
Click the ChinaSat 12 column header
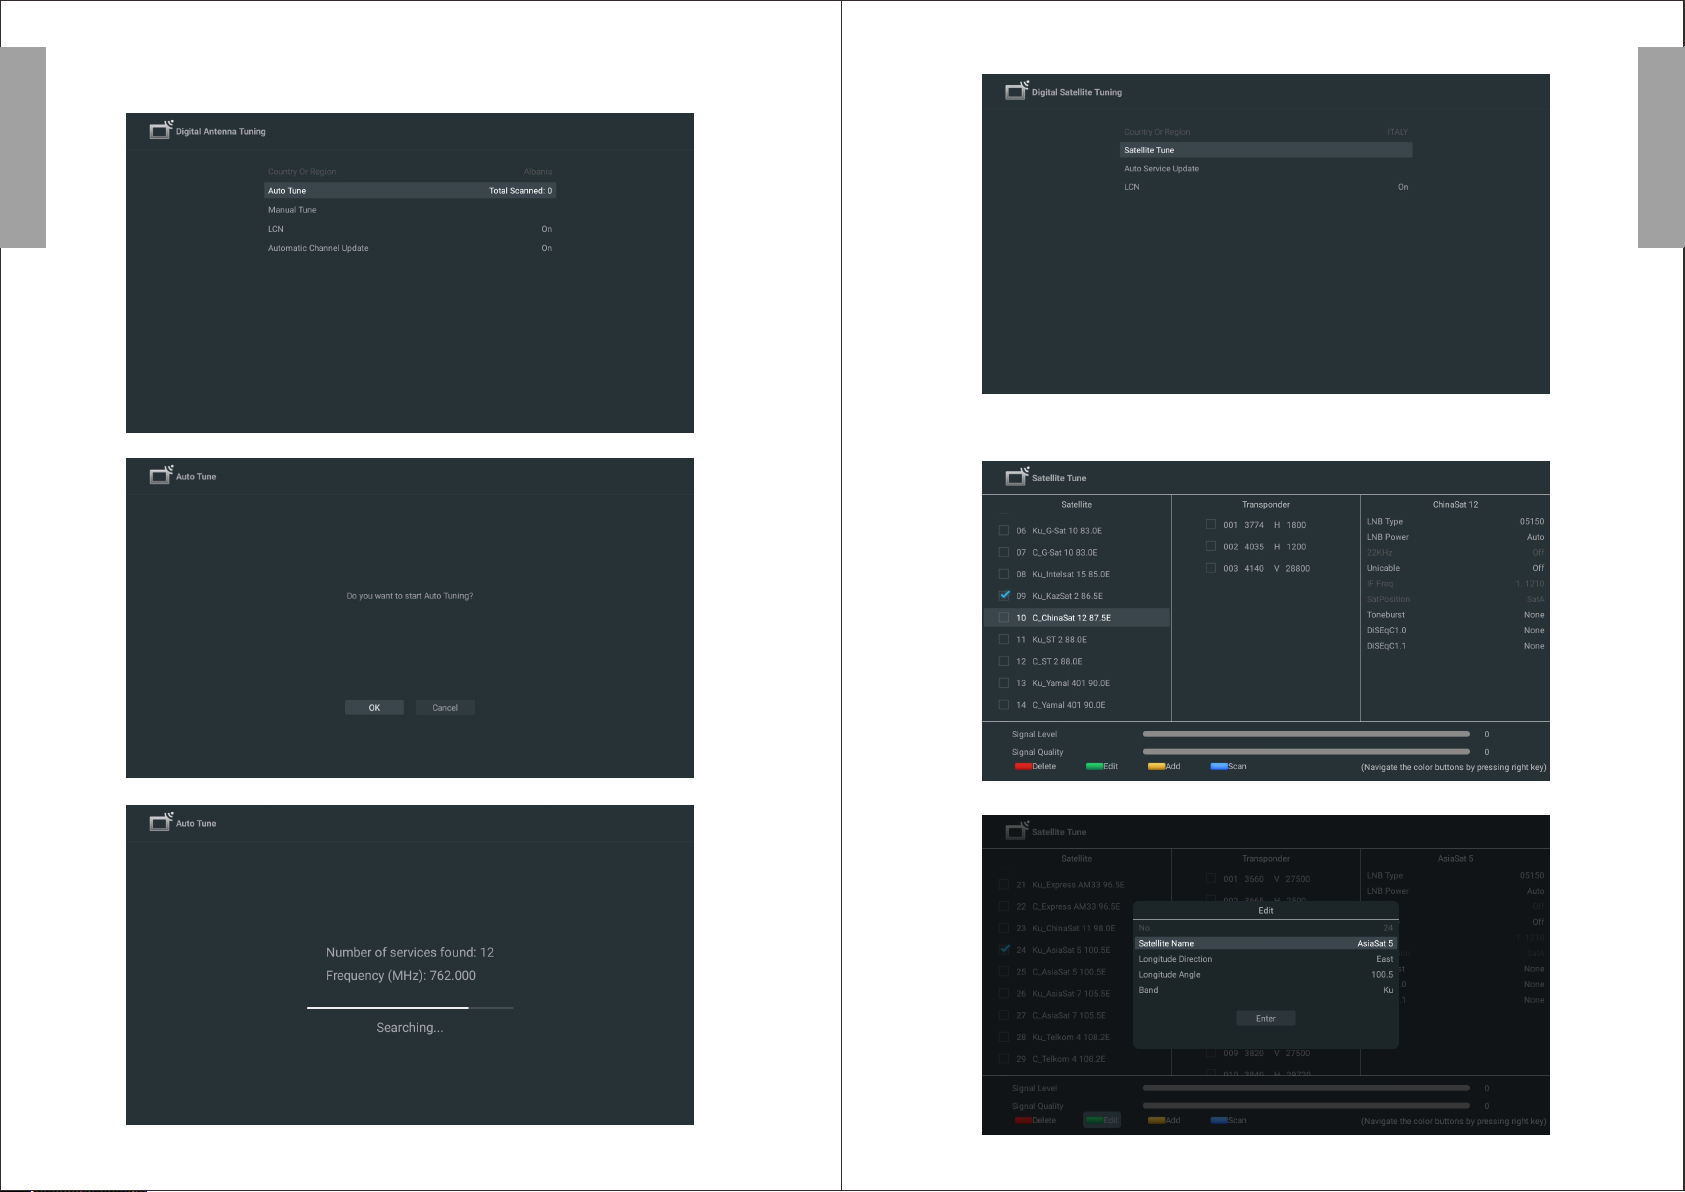[x=1455, y=504]
